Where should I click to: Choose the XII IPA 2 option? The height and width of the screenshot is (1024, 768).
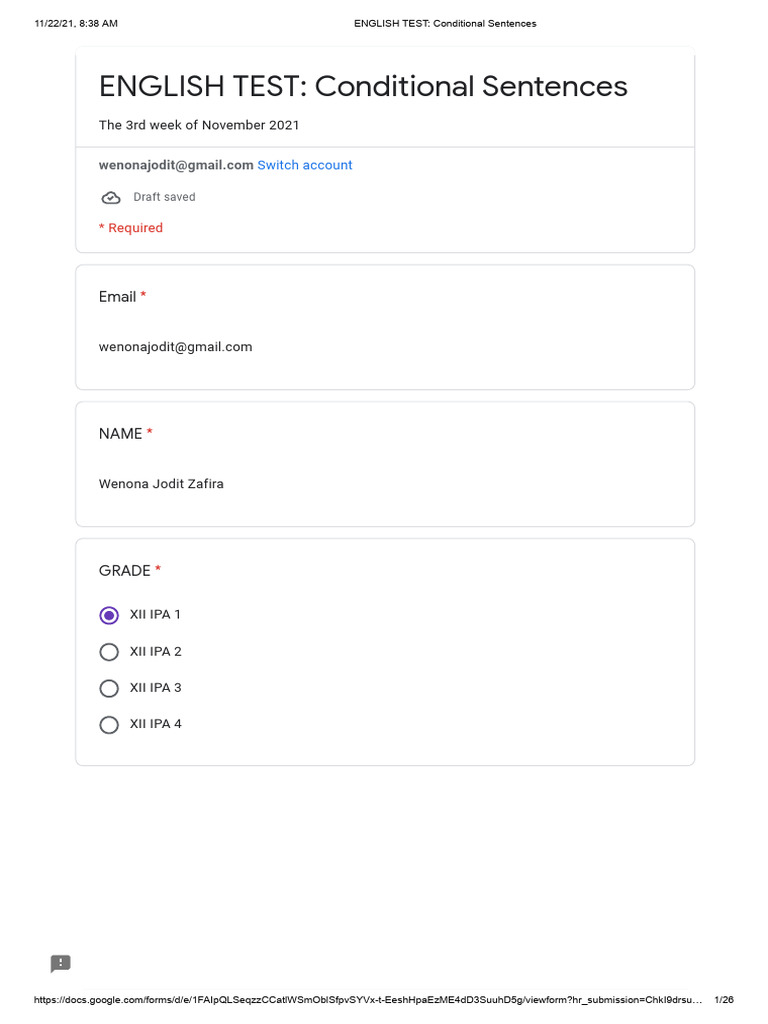(109, 652)
